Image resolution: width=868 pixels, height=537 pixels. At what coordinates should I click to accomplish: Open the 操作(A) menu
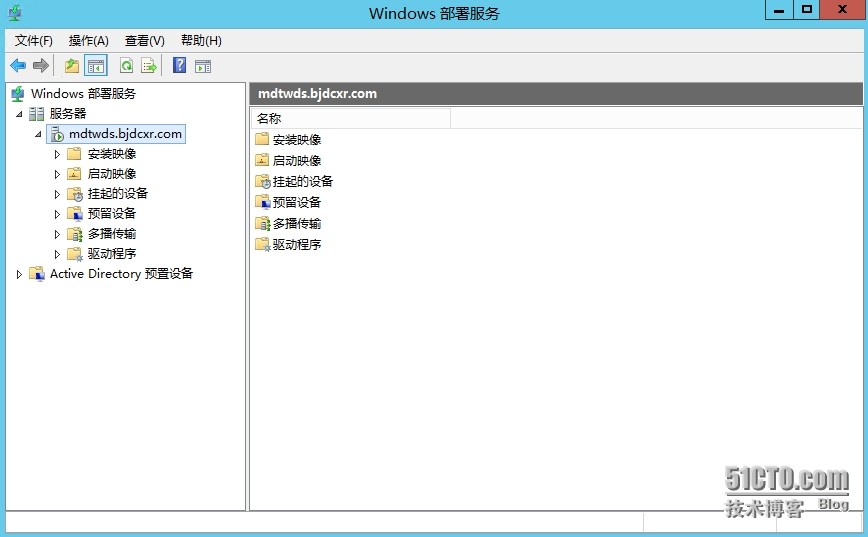click(x=89, y=40)
